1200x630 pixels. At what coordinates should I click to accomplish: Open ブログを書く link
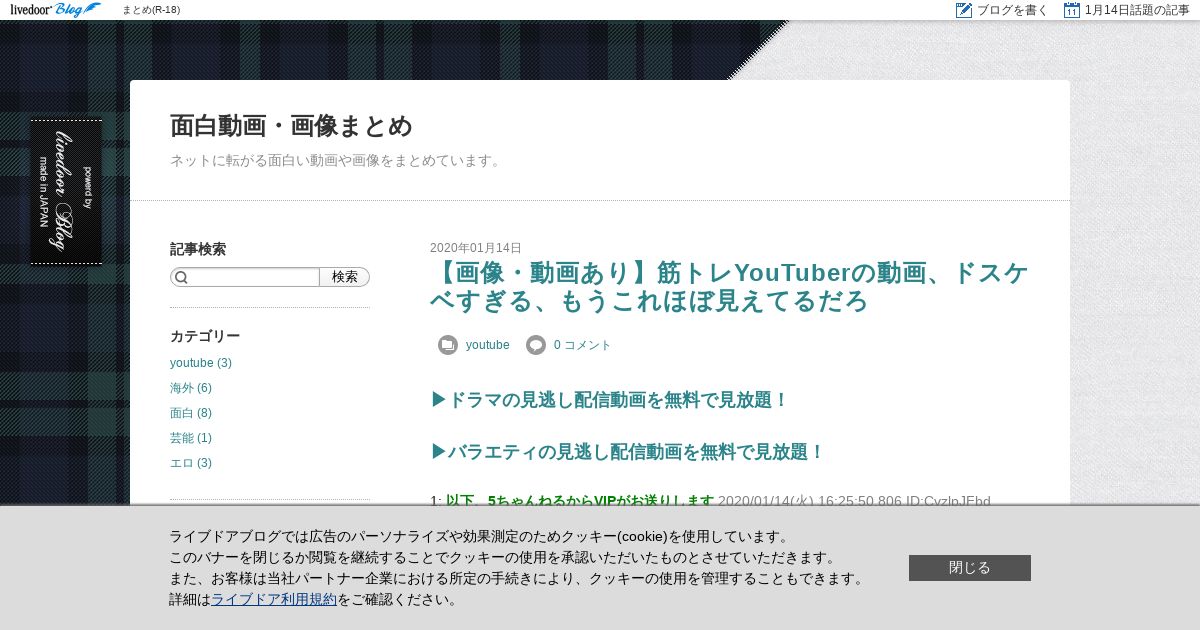pos(1012,10)
